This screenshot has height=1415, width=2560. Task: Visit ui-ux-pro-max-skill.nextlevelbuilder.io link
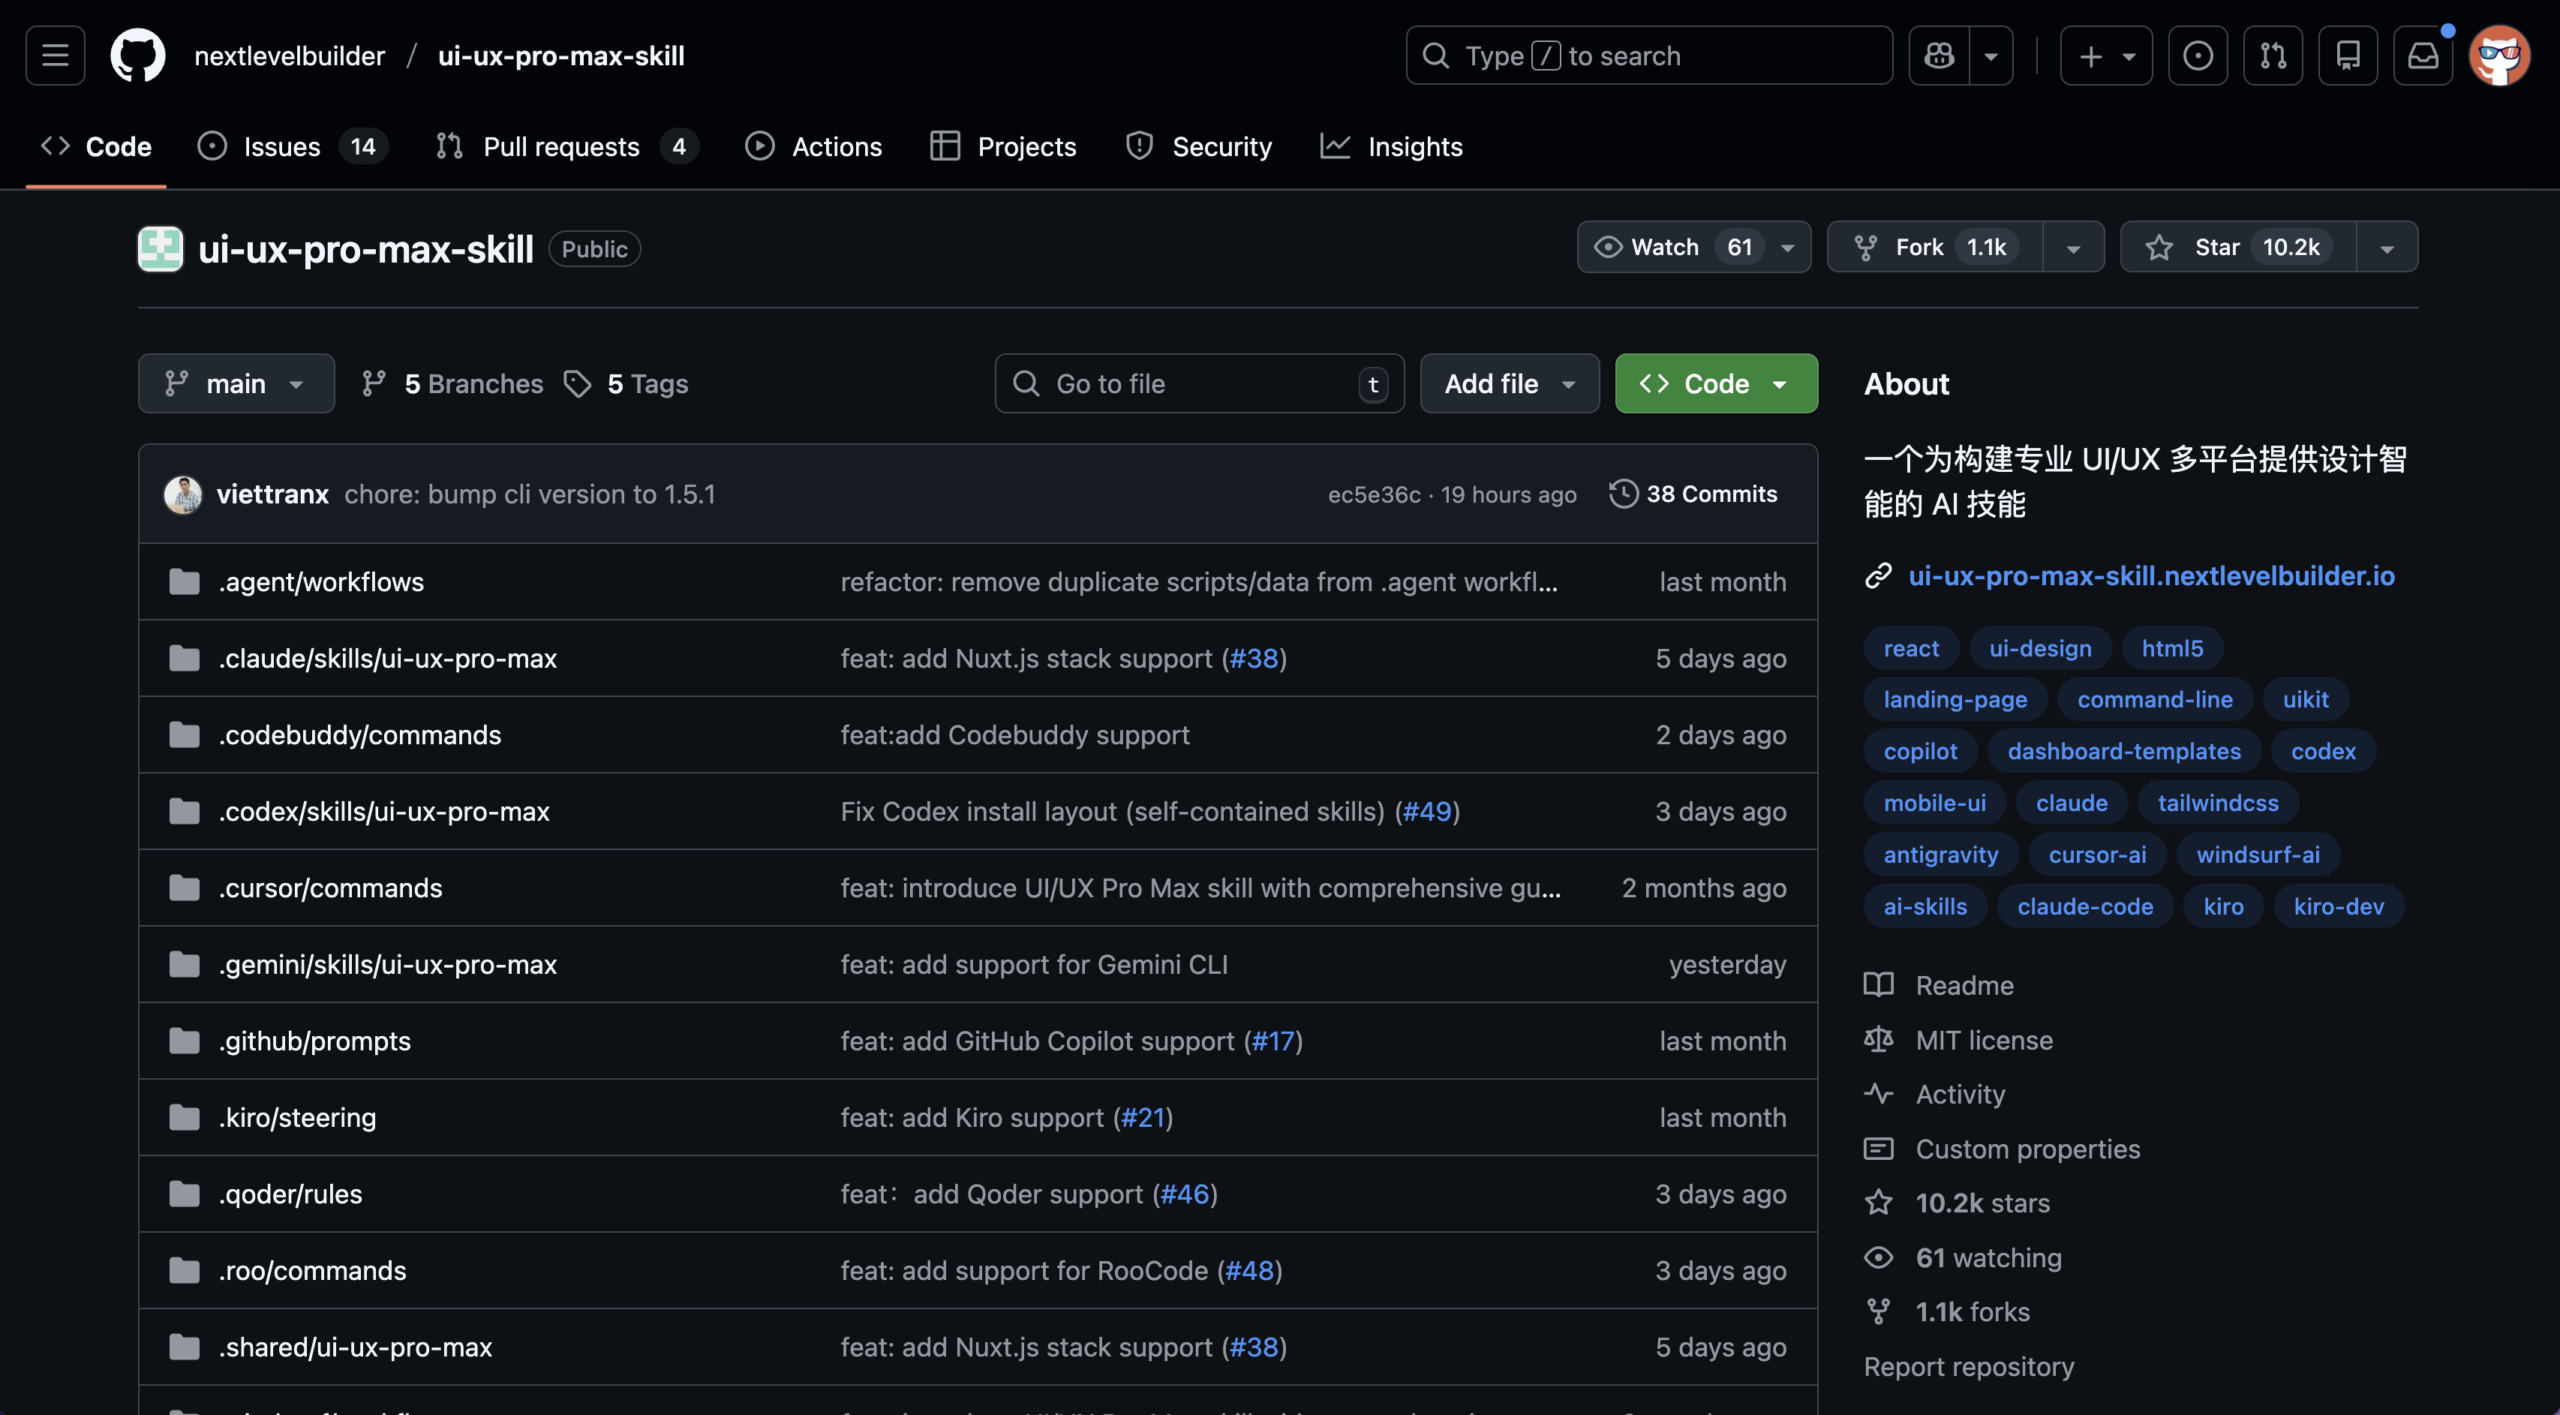(2150, 575)
